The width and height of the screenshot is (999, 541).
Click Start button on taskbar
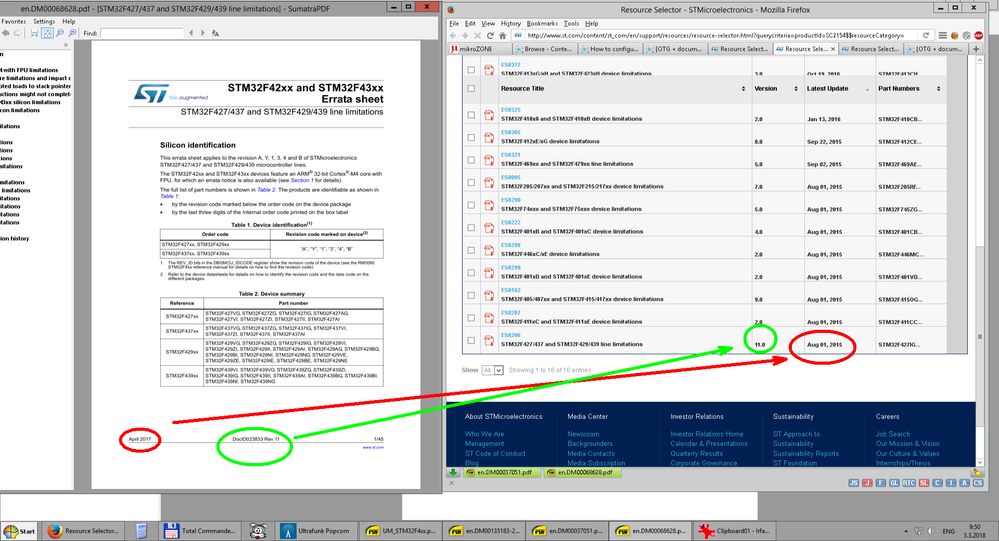(20, 531)
